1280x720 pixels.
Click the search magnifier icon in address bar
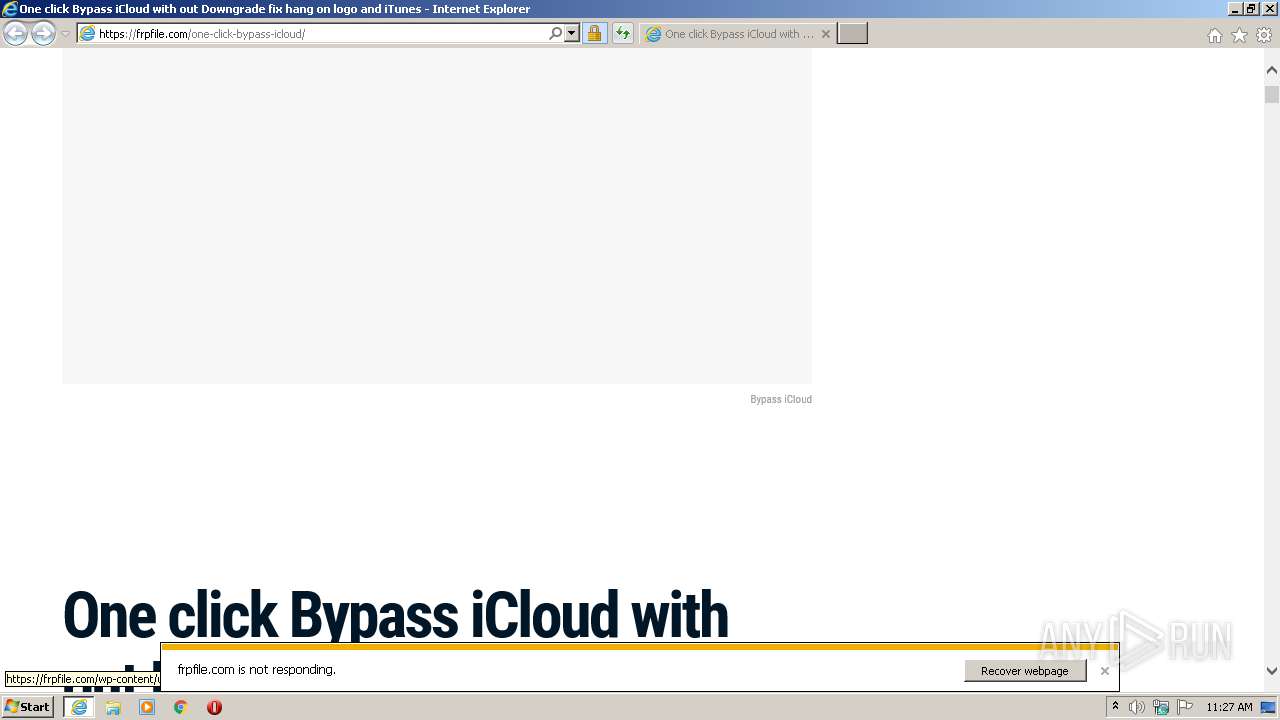coord(555,34)
